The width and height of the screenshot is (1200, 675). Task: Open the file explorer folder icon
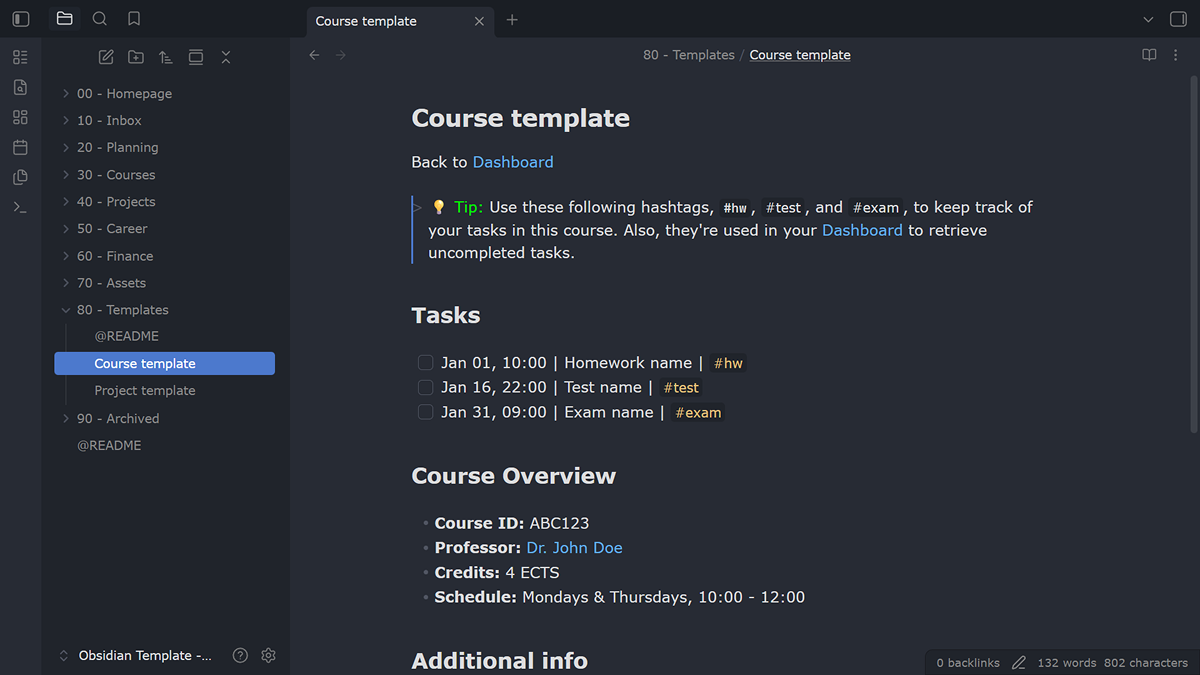[65, 19]
